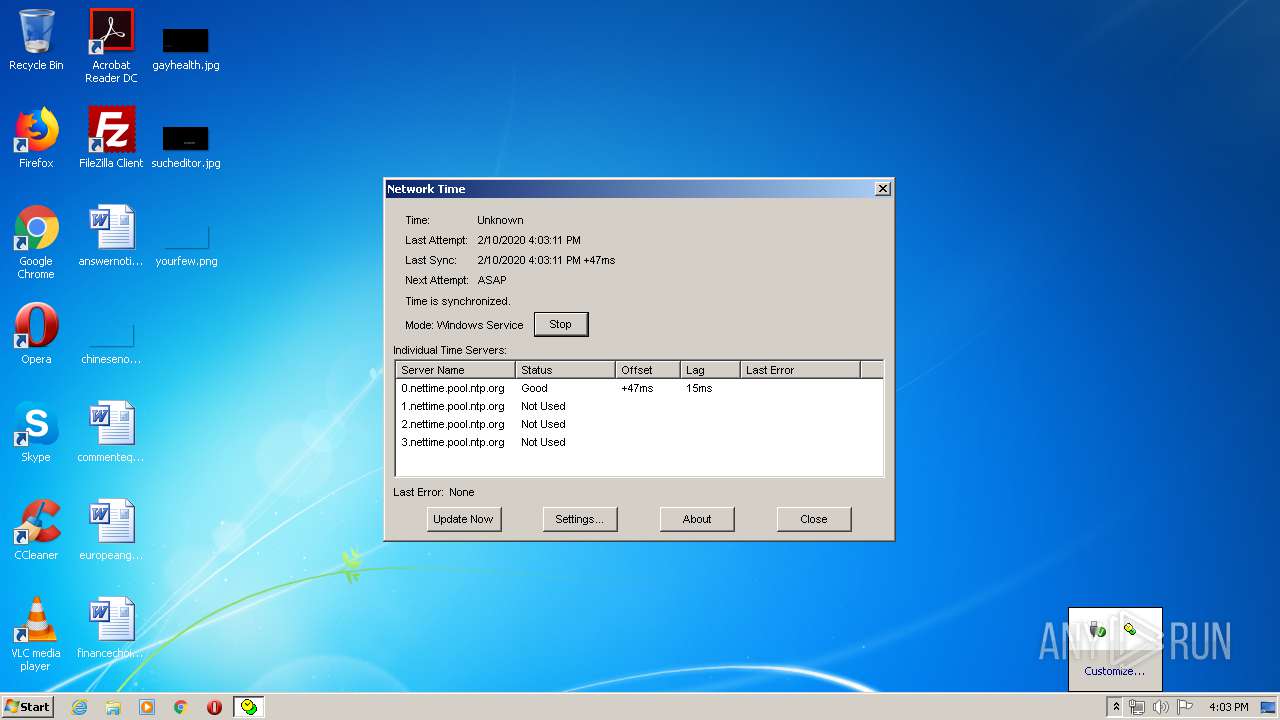This screenshot has width=1280, height=720.
Task: Open the Recycle Bin desktop icon
Action: point(36,40)
